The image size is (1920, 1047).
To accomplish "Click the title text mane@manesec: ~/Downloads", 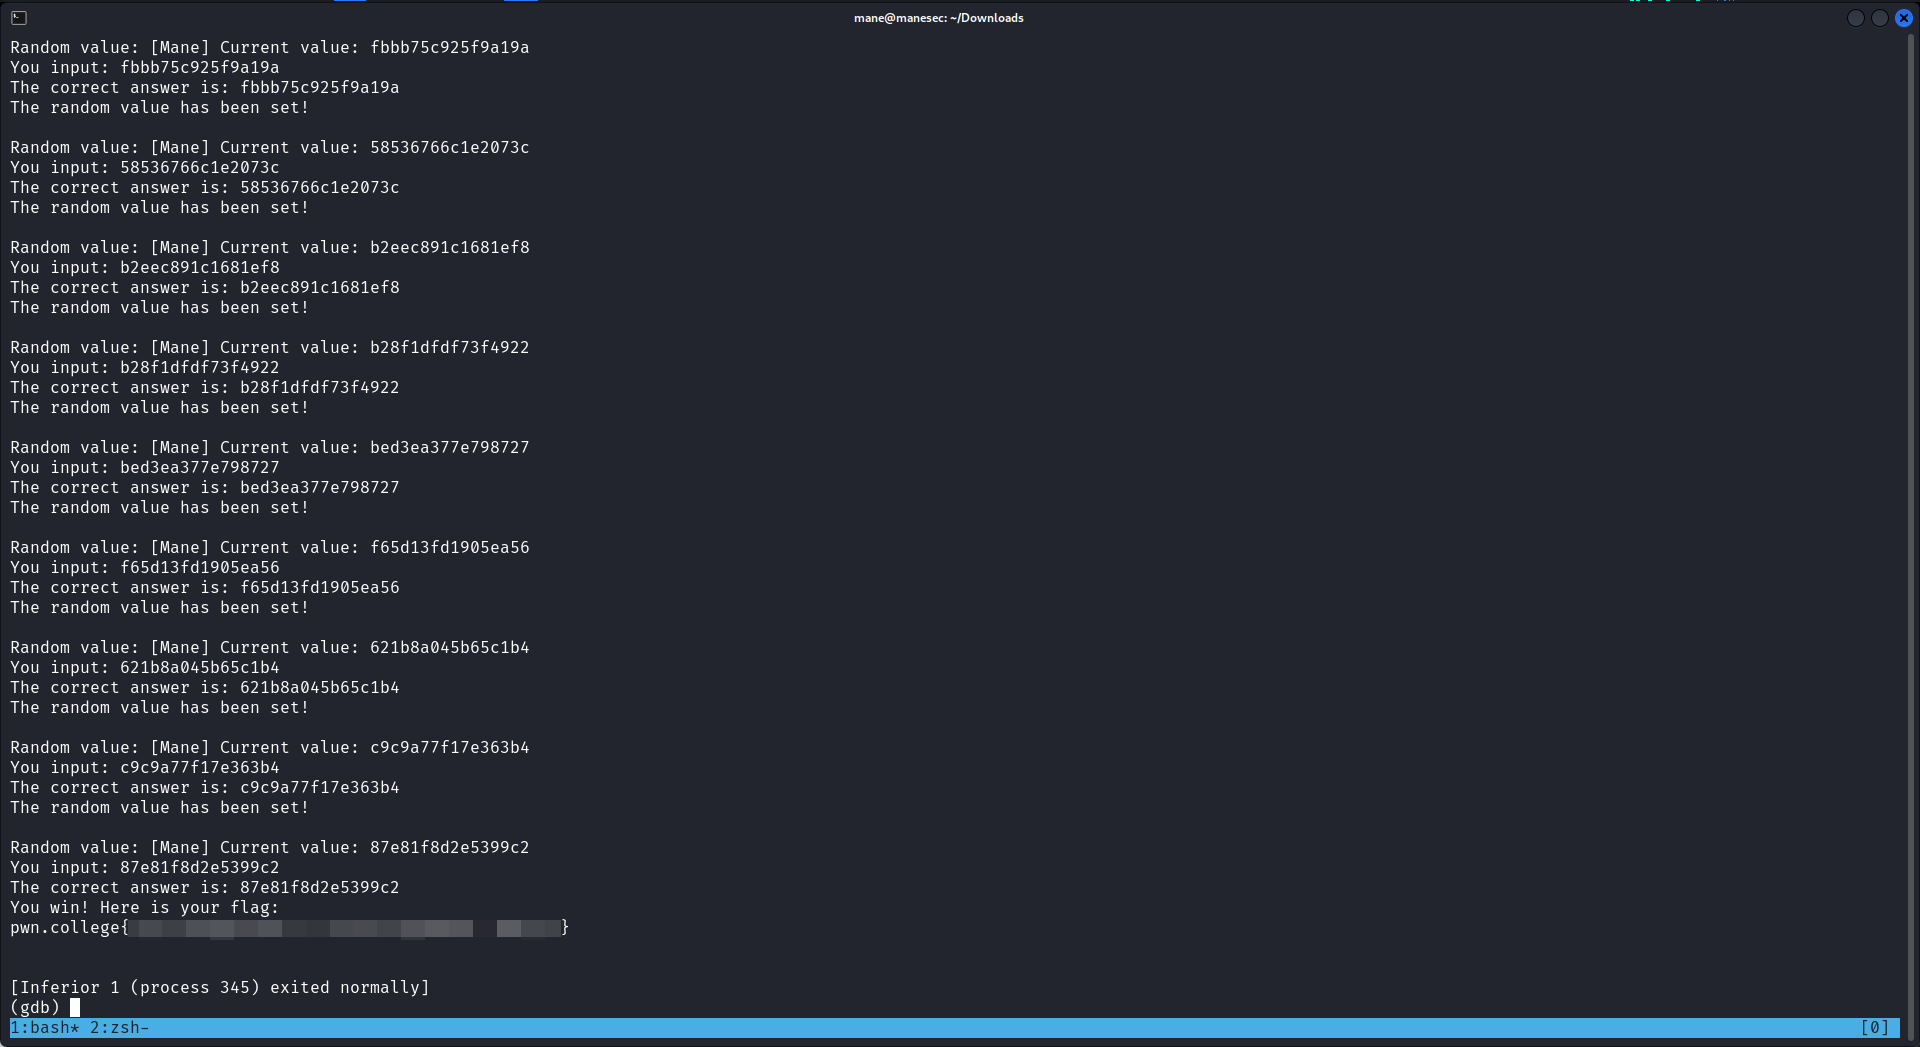I will pyautogui.click(x=938, y=17).
